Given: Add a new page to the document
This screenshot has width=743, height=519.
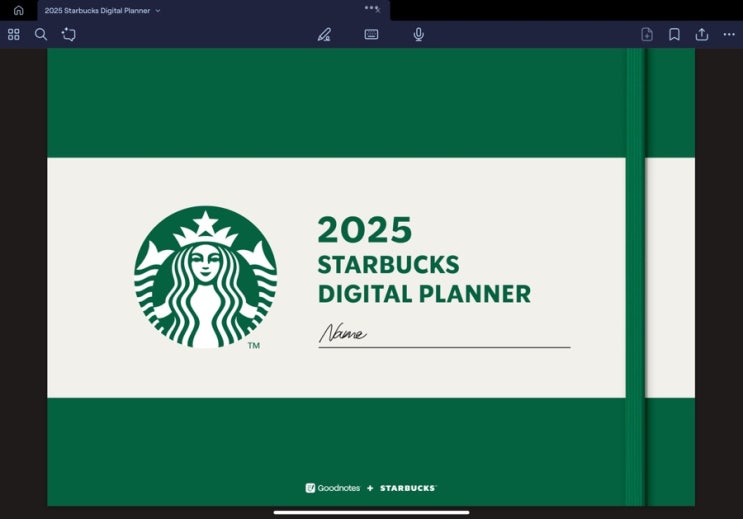Looking at the screenshot, I should pos(647,34).
